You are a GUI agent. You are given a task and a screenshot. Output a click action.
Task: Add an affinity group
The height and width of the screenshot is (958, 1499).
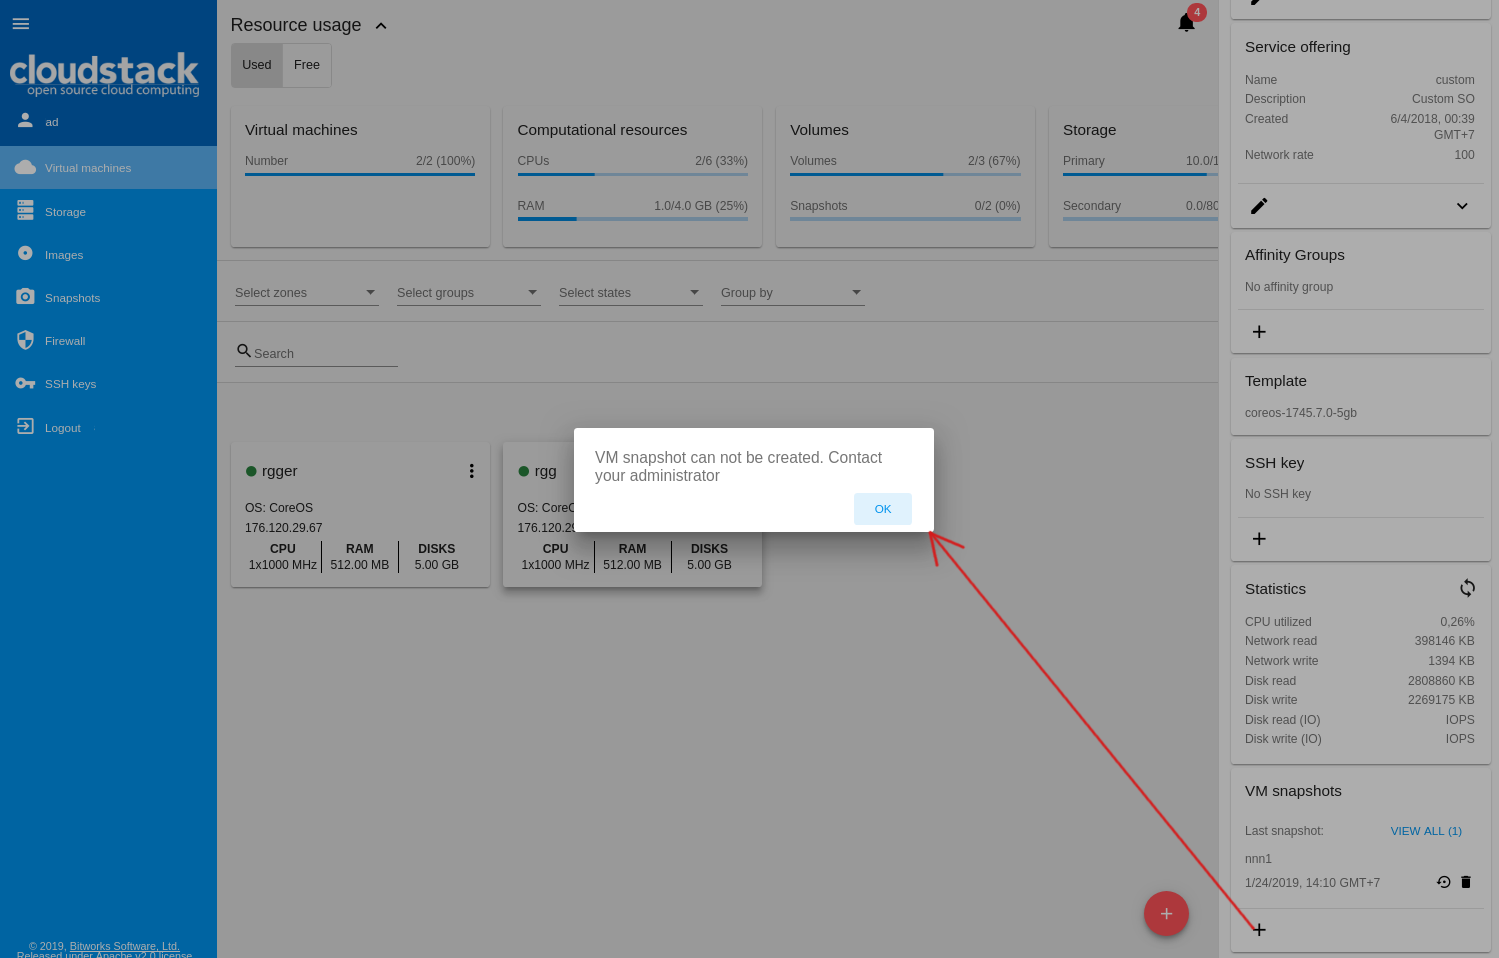[1259, 332]
